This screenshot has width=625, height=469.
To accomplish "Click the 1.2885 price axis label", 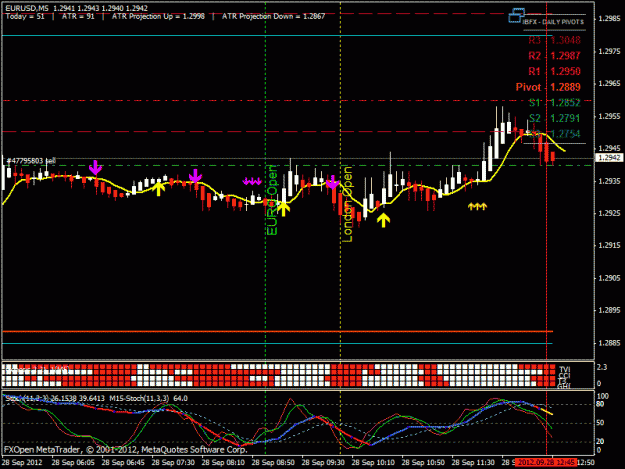I will pyautogui.click(x=609, y=343).
